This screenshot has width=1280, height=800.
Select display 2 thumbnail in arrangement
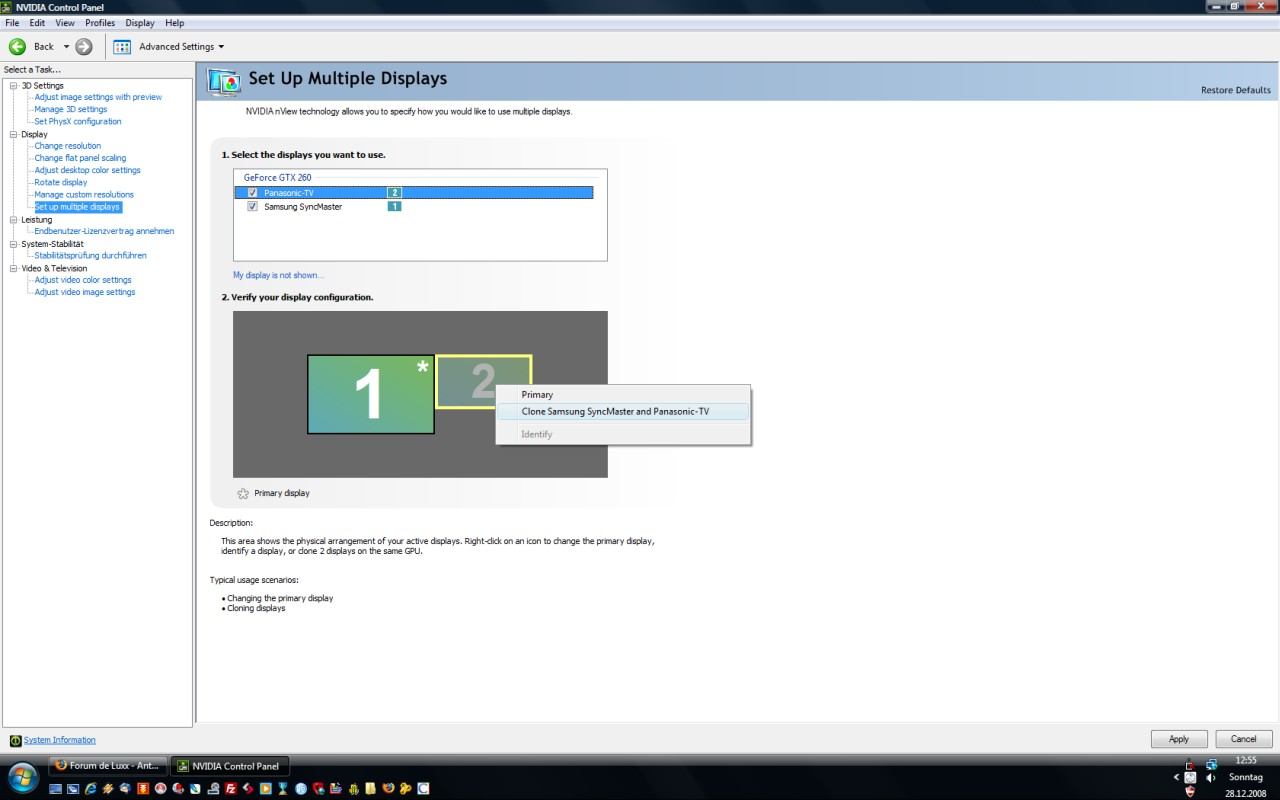point(484,381)
